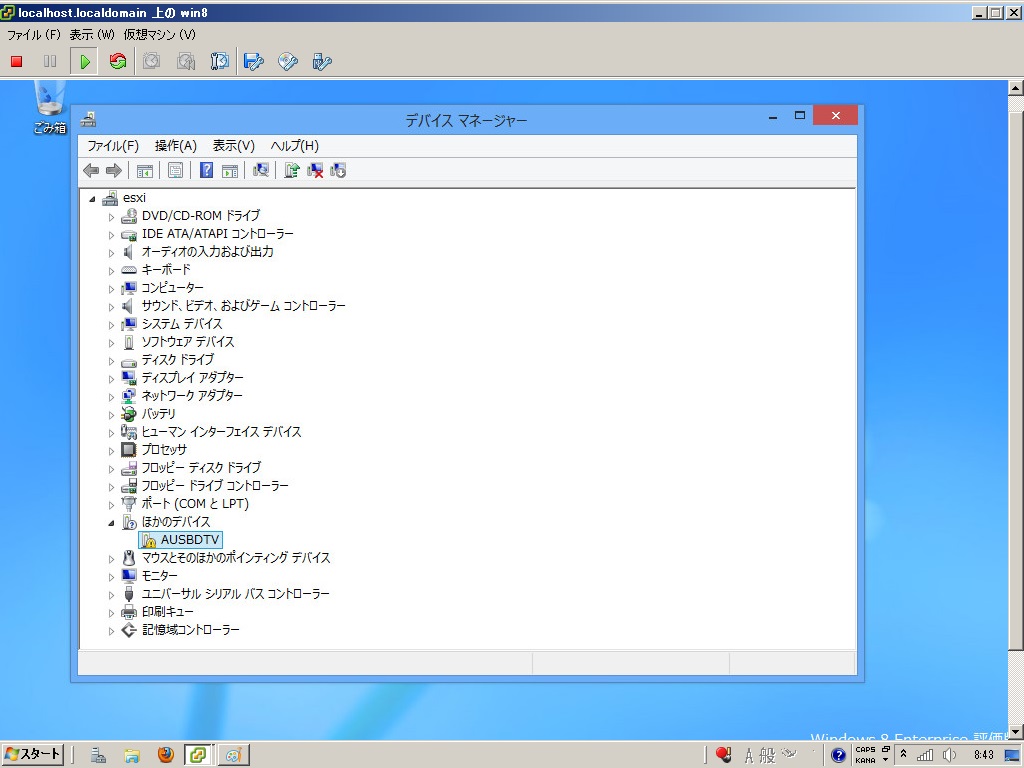Click the update driver software icon
The width and height of the screenshot is (1024, 768).
click(x=292, y=170)
